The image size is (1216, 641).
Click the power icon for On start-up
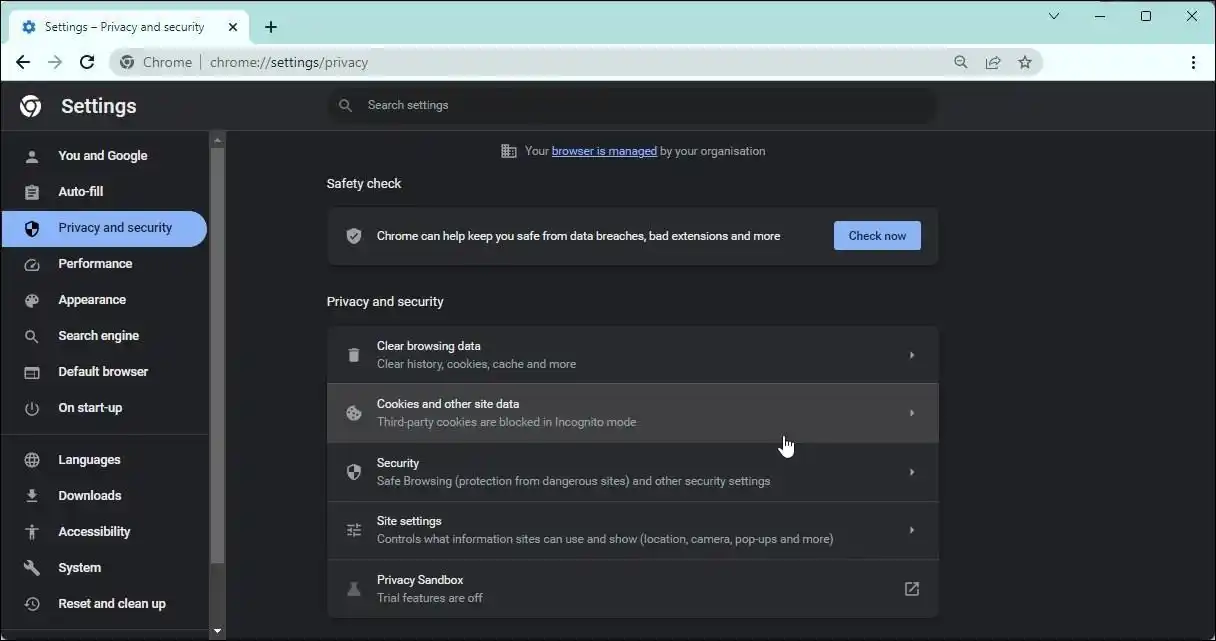coord(32,408)
